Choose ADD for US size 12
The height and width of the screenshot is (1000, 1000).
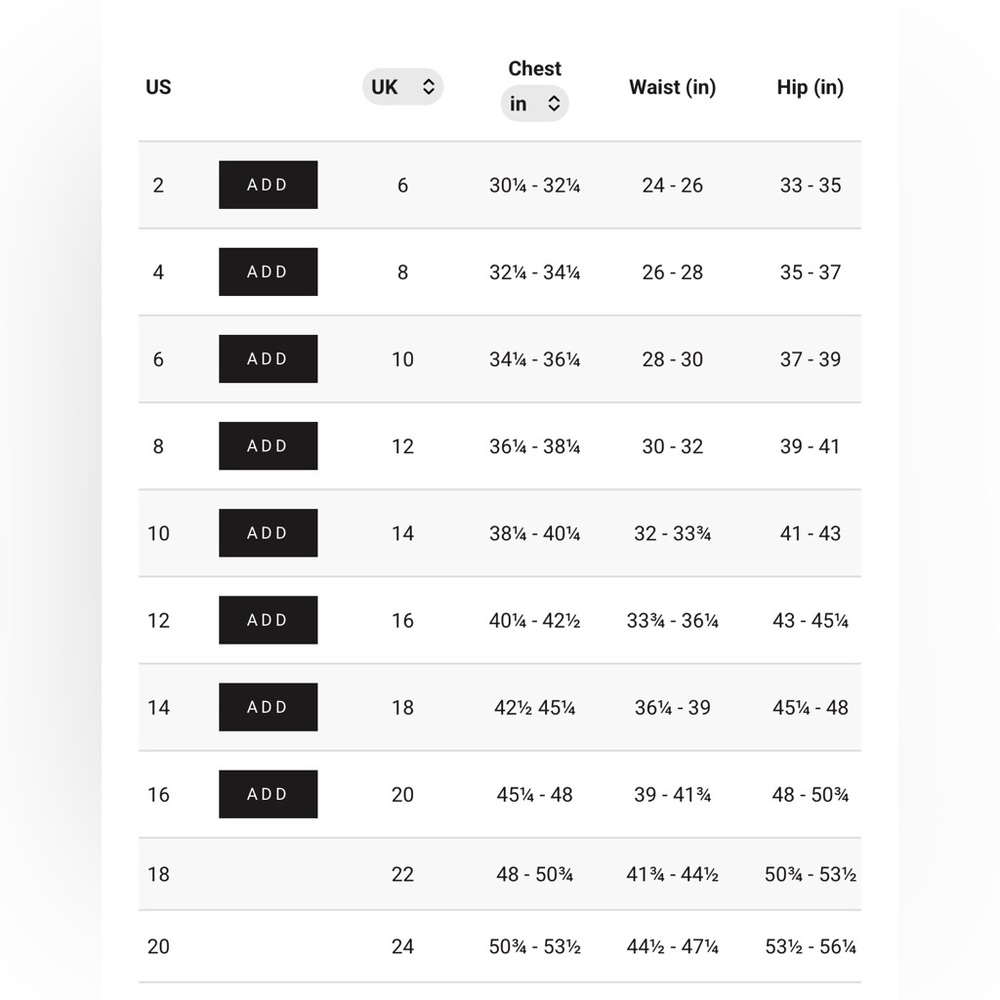coord(268,620)
